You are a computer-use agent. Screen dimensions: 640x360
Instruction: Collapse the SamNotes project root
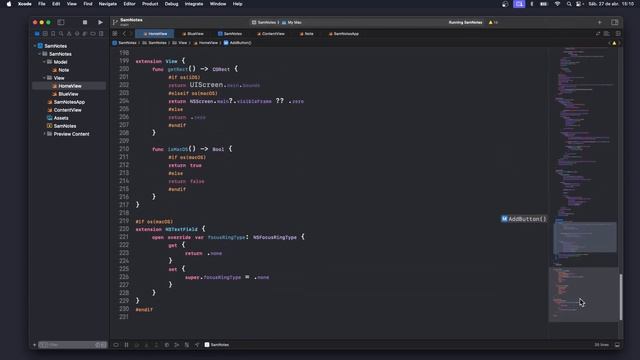[35, 46]
